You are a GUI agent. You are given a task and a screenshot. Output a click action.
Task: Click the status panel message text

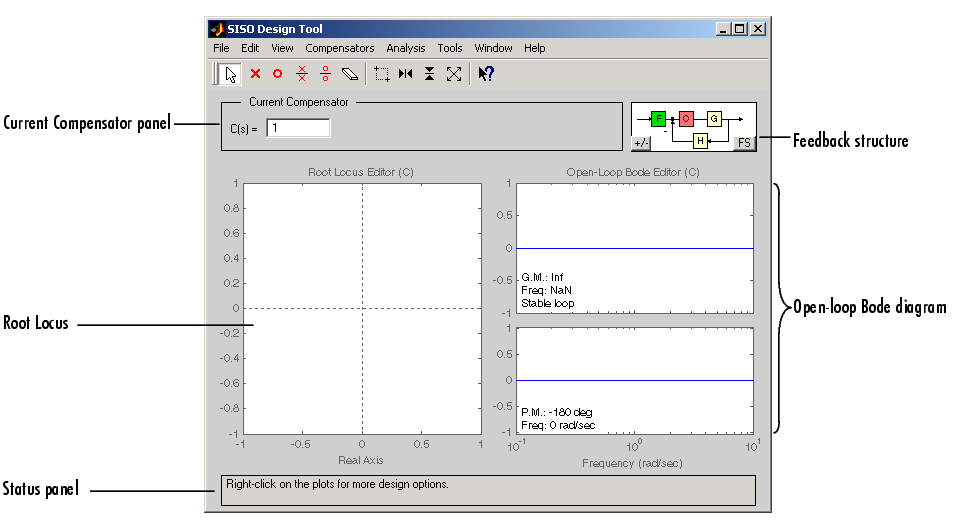point(337,484)
